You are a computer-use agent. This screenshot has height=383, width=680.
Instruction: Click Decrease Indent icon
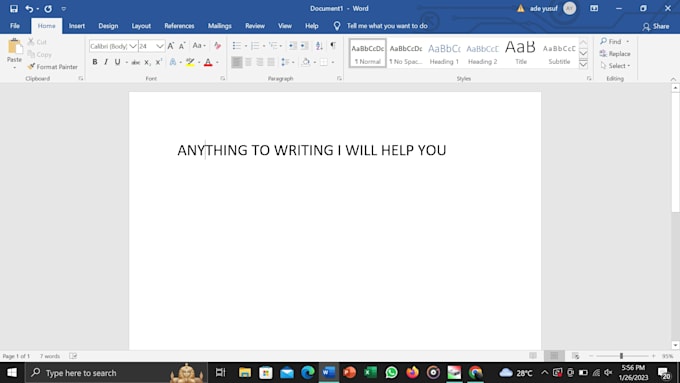coord(293,46)
